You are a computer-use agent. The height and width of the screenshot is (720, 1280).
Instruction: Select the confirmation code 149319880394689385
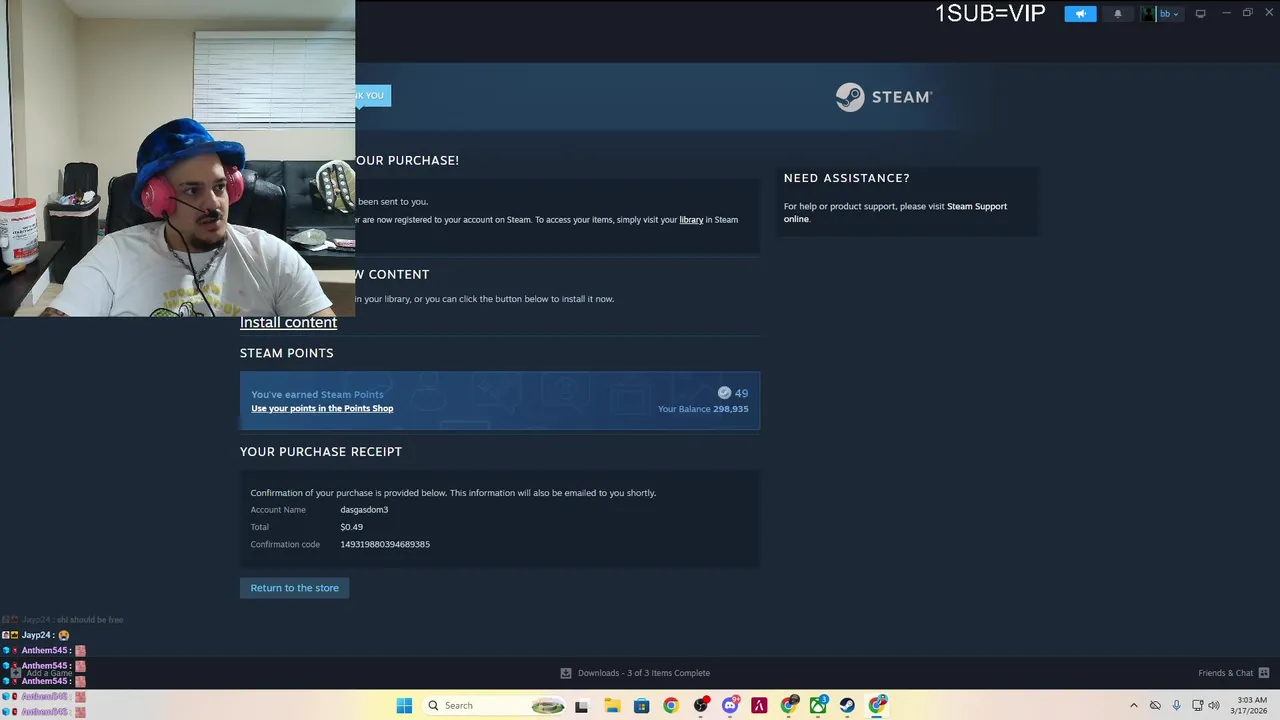[x=385, y=544]
